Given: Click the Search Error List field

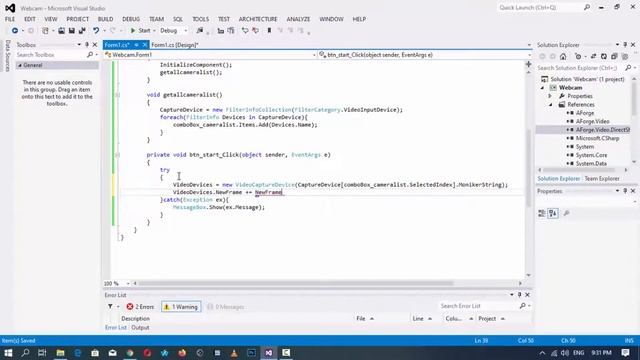Looking at the screenshot, I should [x=479, y=306].
